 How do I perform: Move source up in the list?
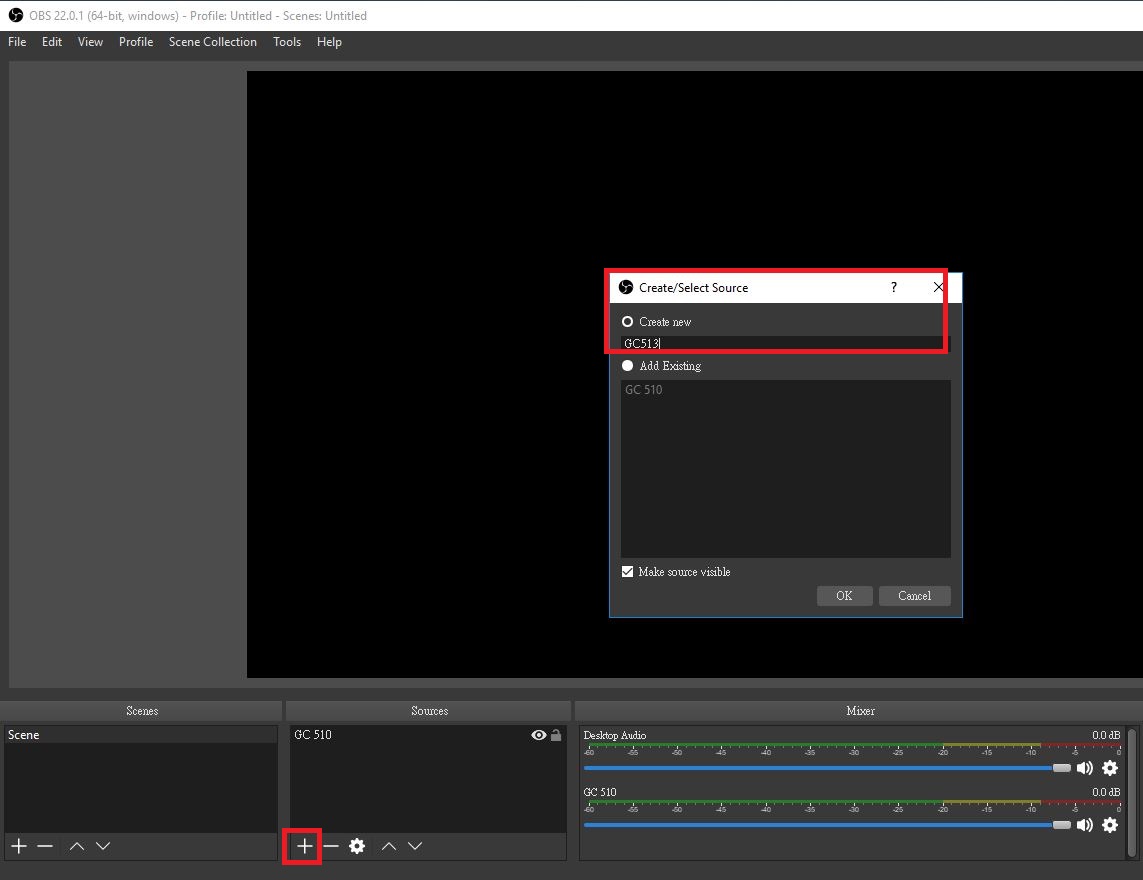click(389, 846)
